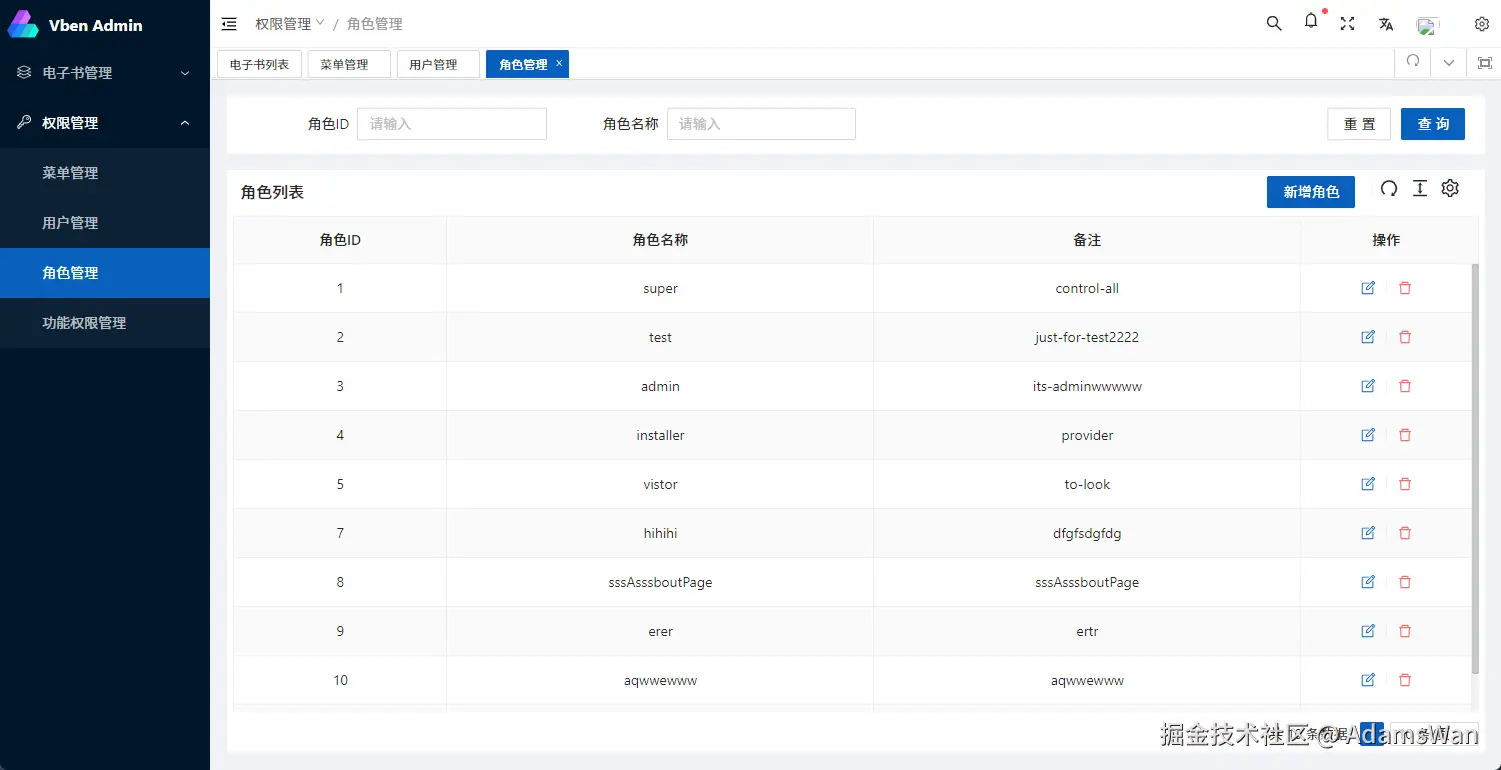Reload the role table data
This screenshot has height=770, width=1501.
[x=1389, y=188]
